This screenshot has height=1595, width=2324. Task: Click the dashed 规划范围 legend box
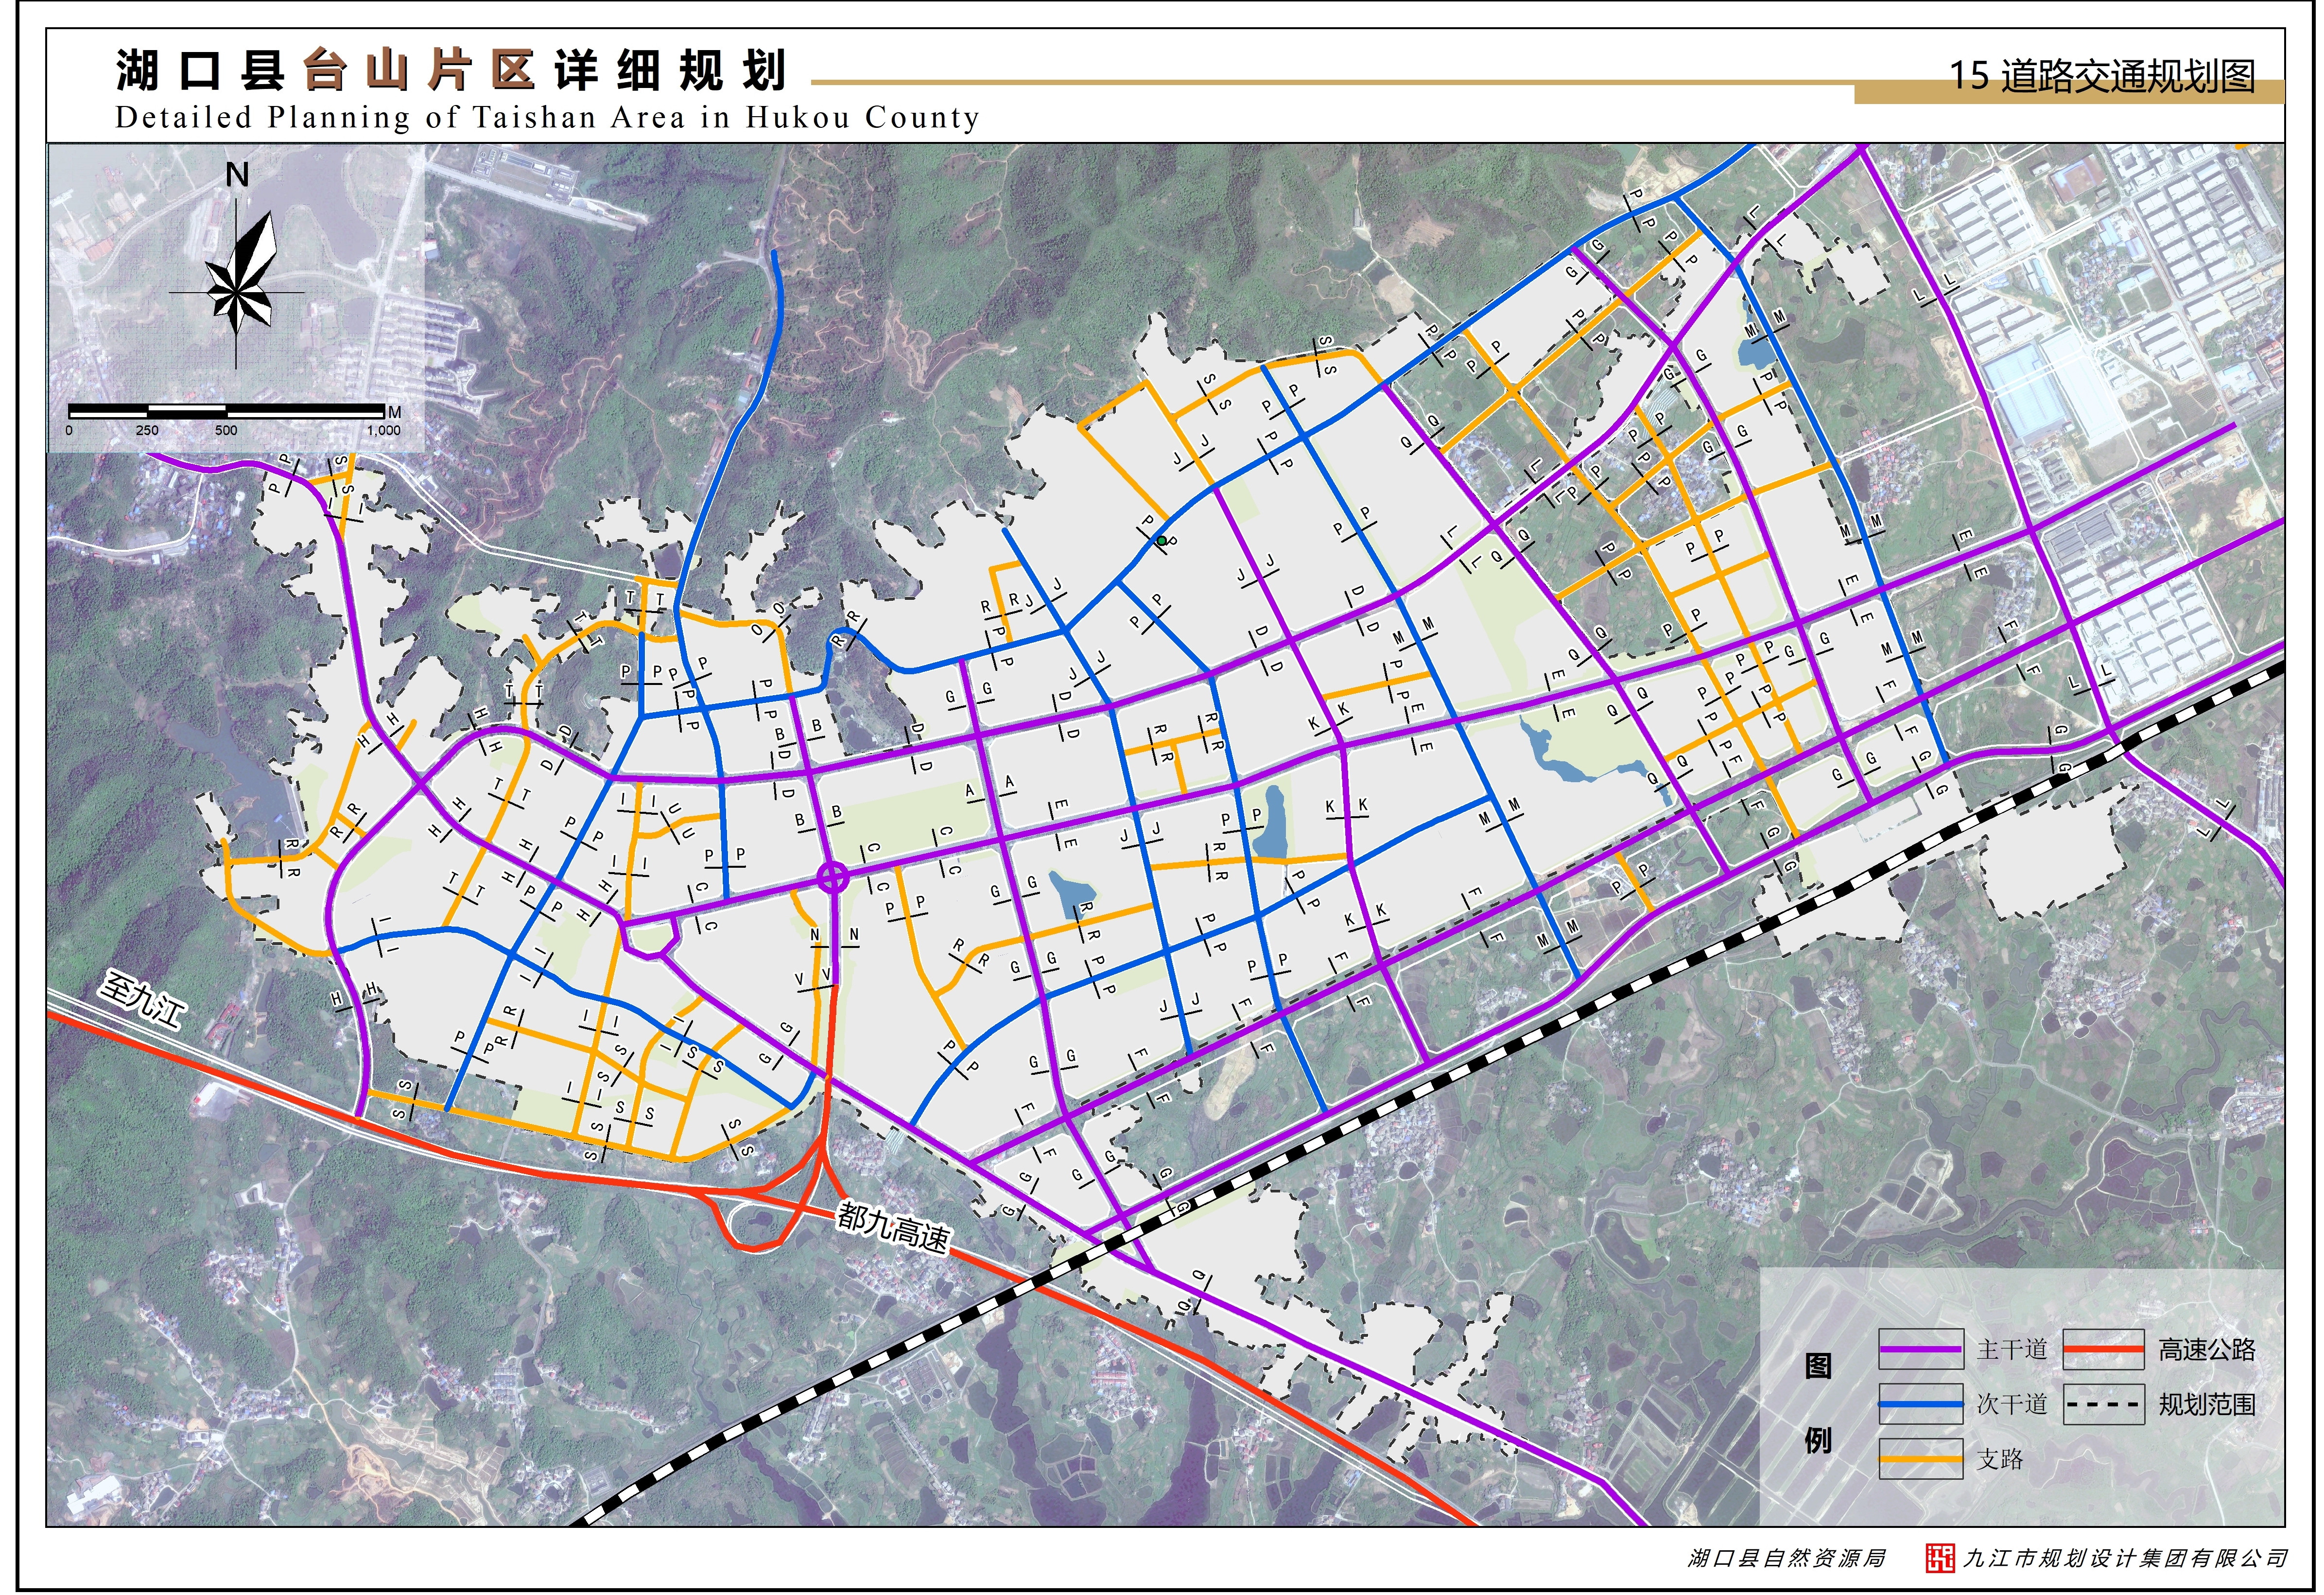[x=2104, y=1405]
